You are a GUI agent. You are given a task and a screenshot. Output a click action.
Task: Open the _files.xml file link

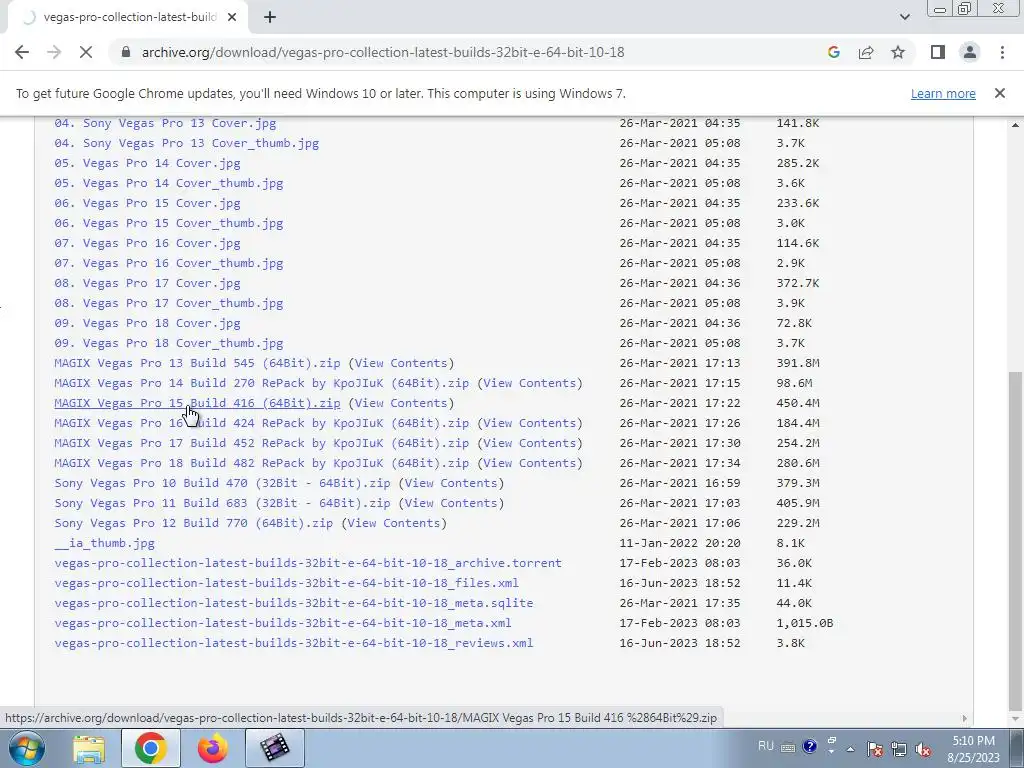pyautogui.click(x=286, y=583)
